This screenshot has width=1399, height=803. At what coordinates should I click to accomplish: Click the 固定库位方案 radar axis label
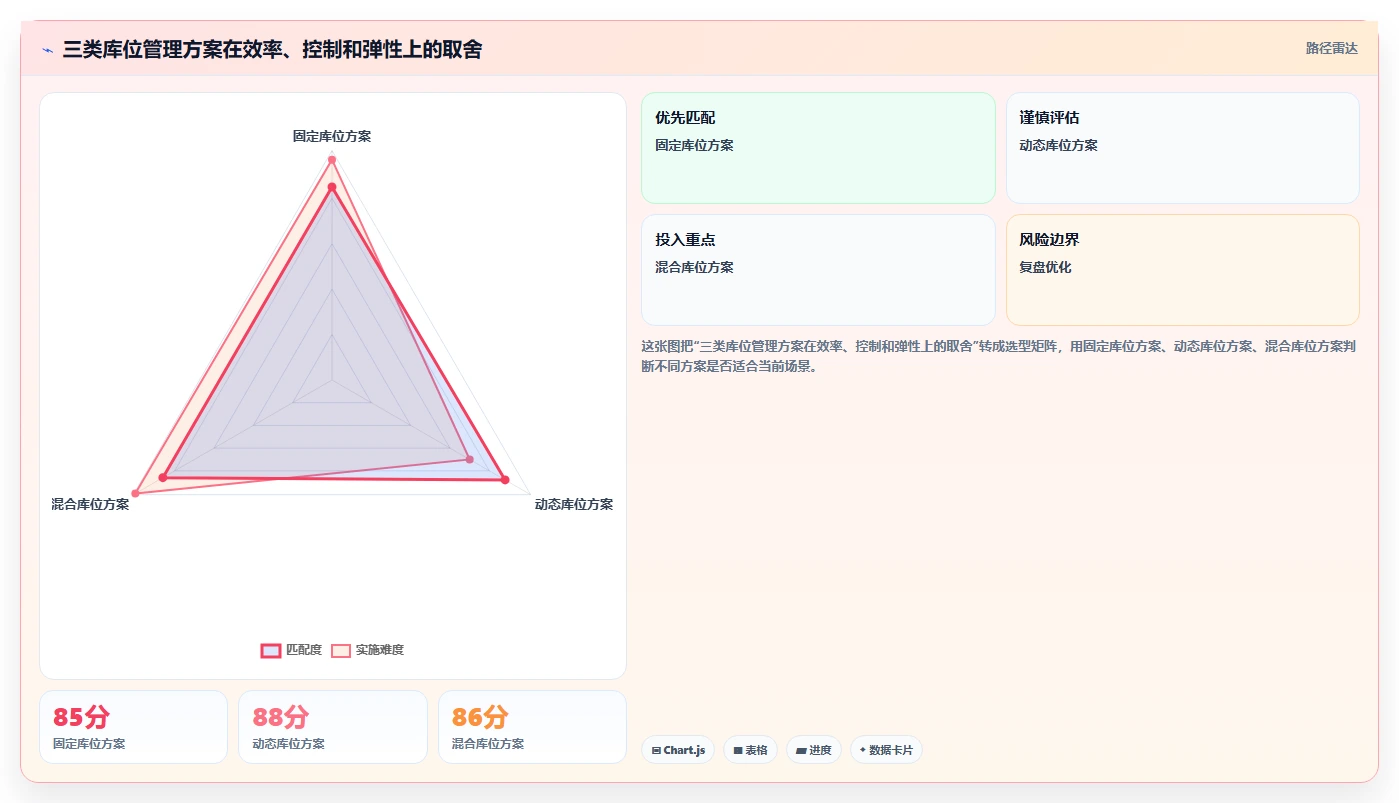(332, 136)
